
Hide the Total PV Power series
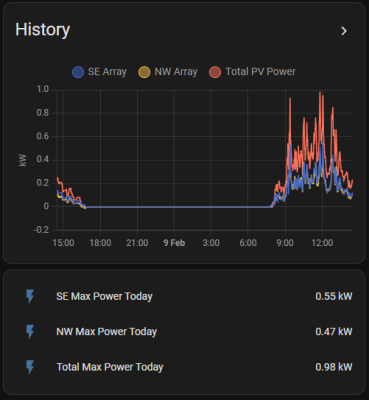click(x=252, y=72)
